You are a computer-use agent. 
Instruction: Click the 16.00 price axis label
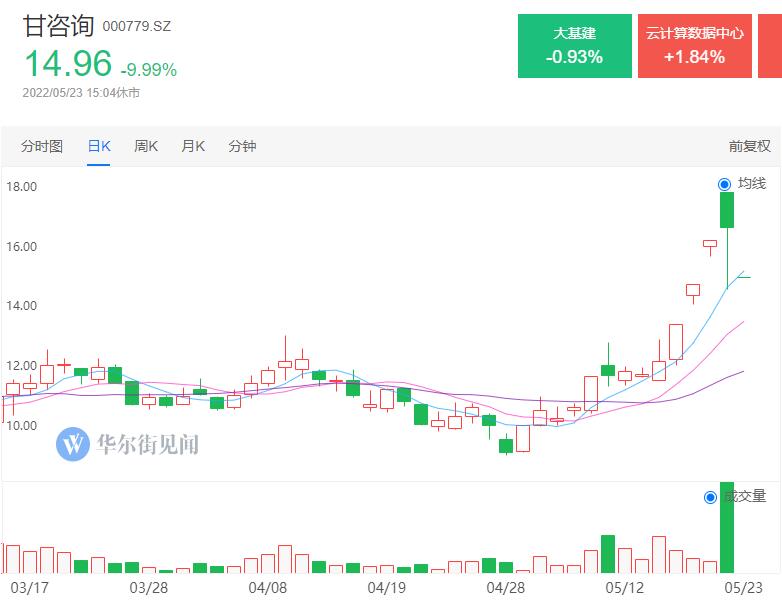click(21, 246)
